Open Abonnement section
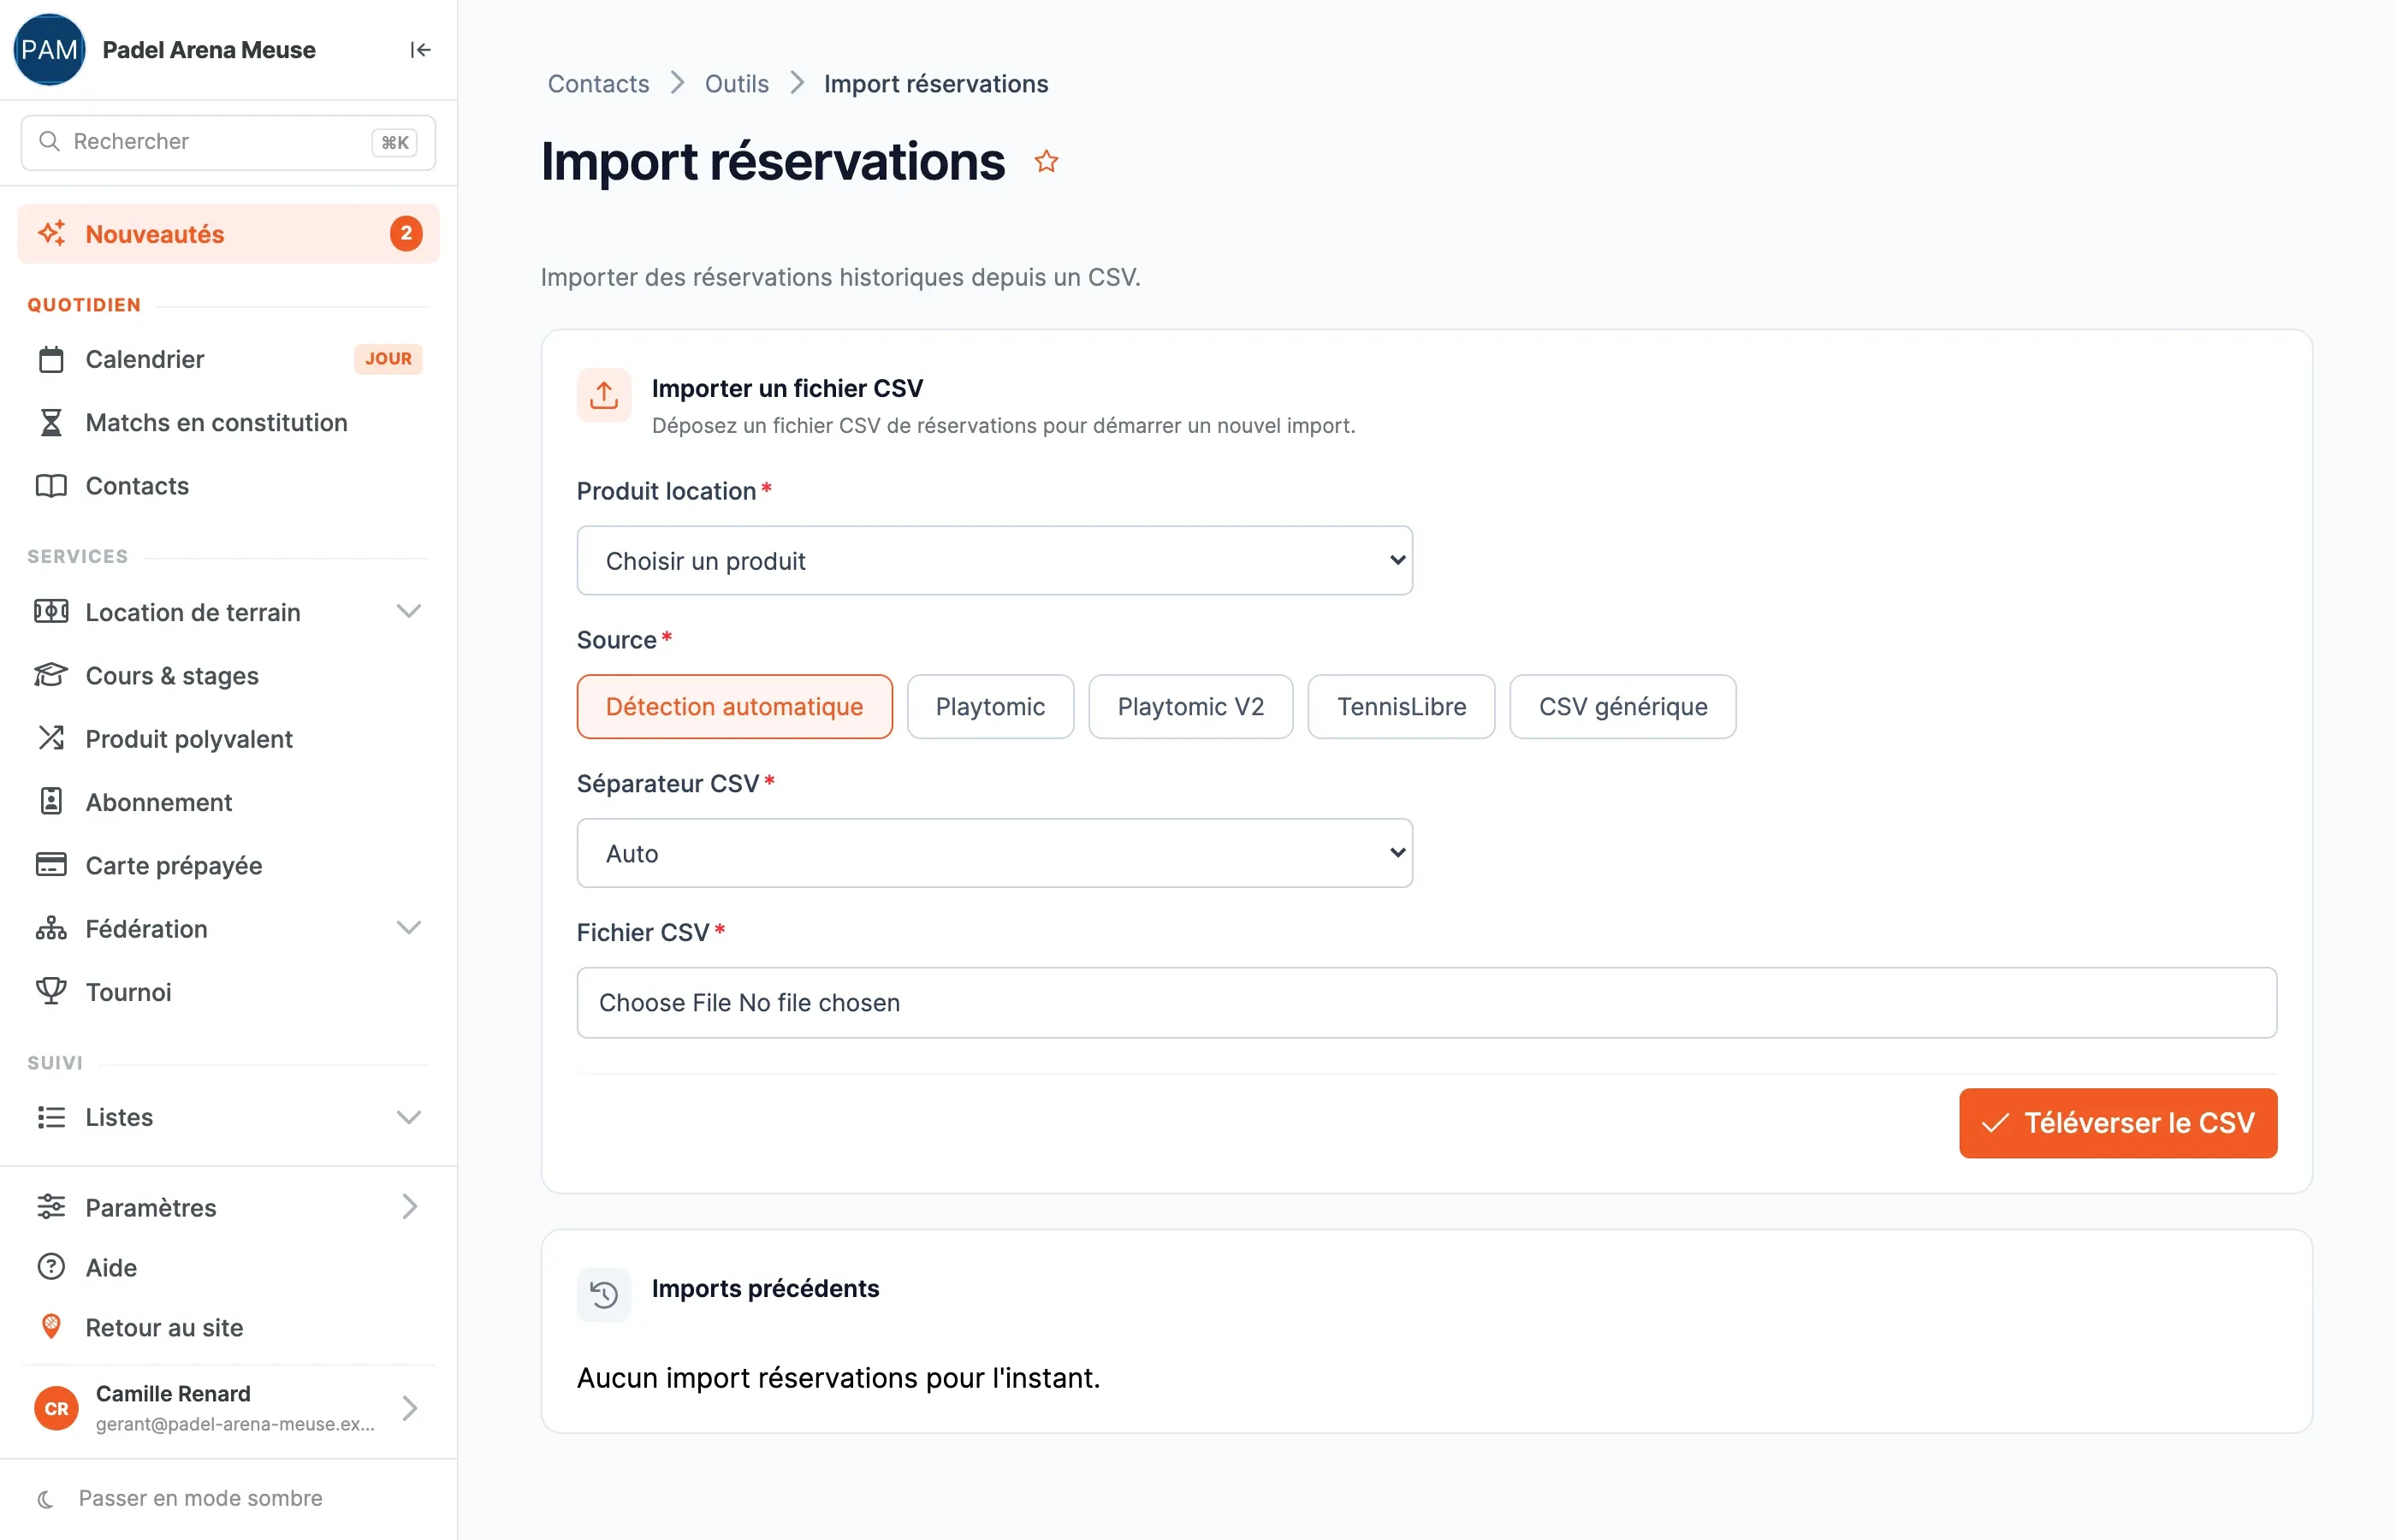 tap(228, 802)
